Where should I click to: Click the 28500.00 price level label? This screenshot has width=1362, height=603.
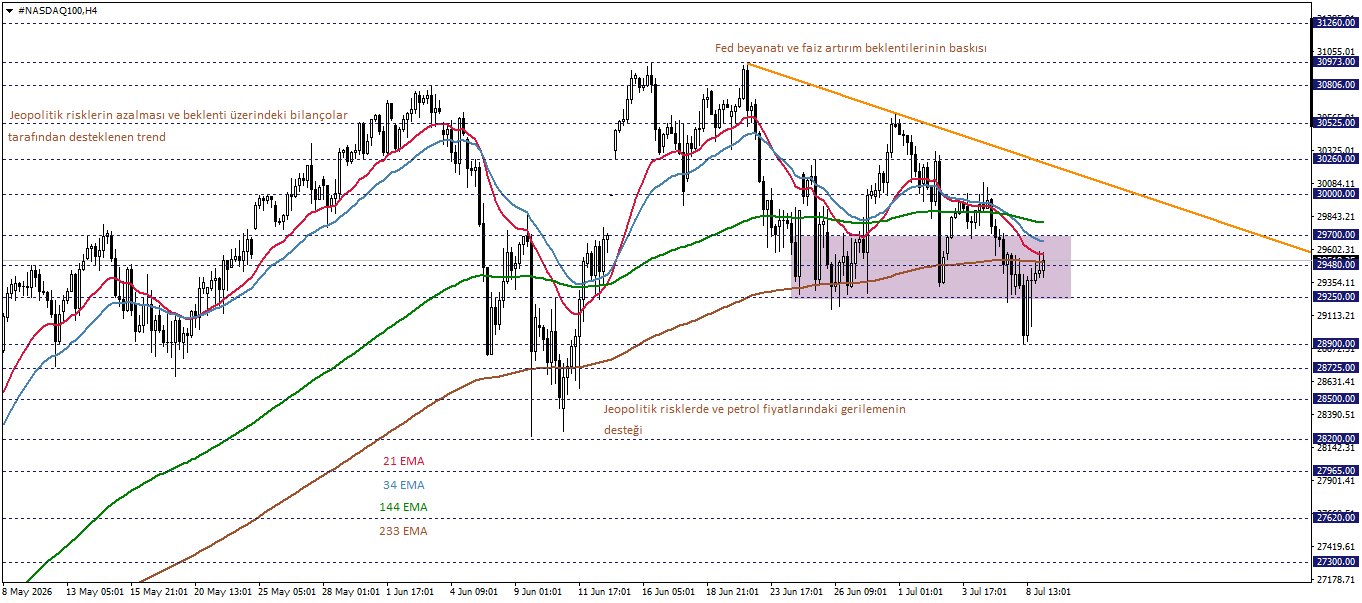coord(1336,398)
